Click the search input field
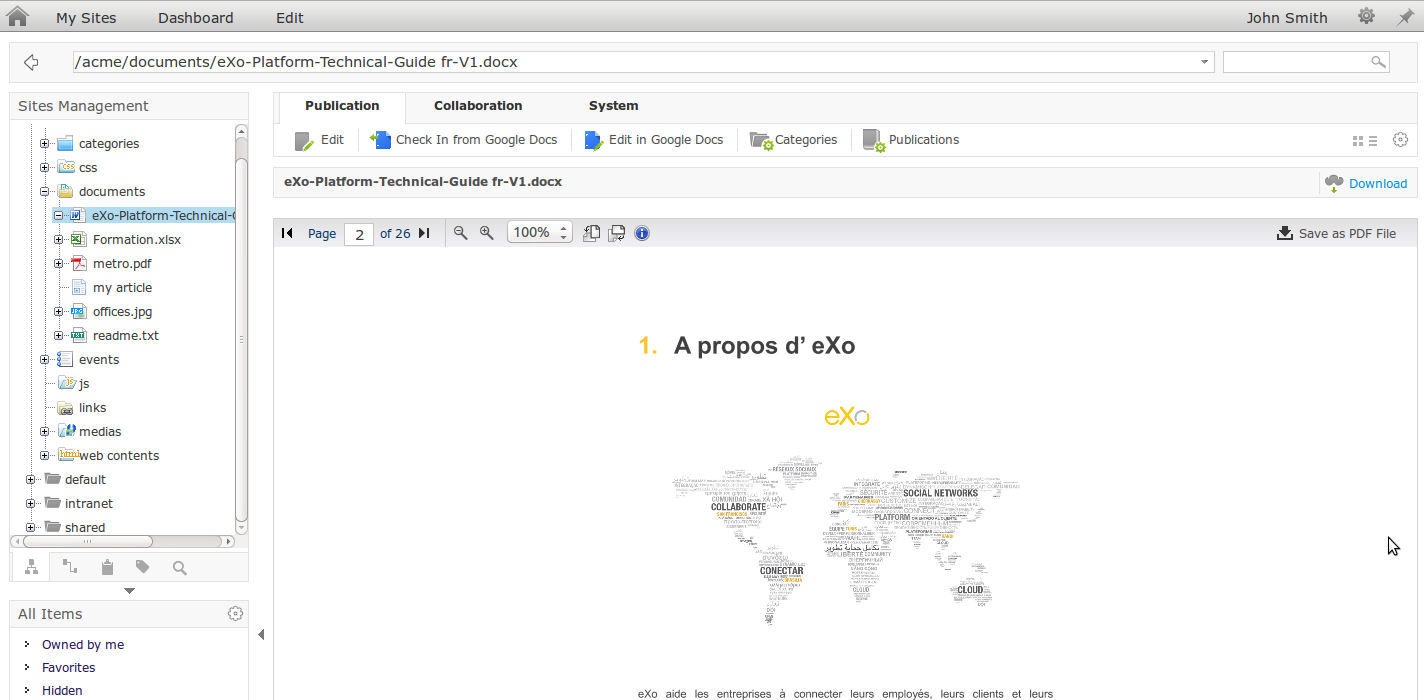The width and height of the screenshot is (1424, 700). coord(1306,62)
